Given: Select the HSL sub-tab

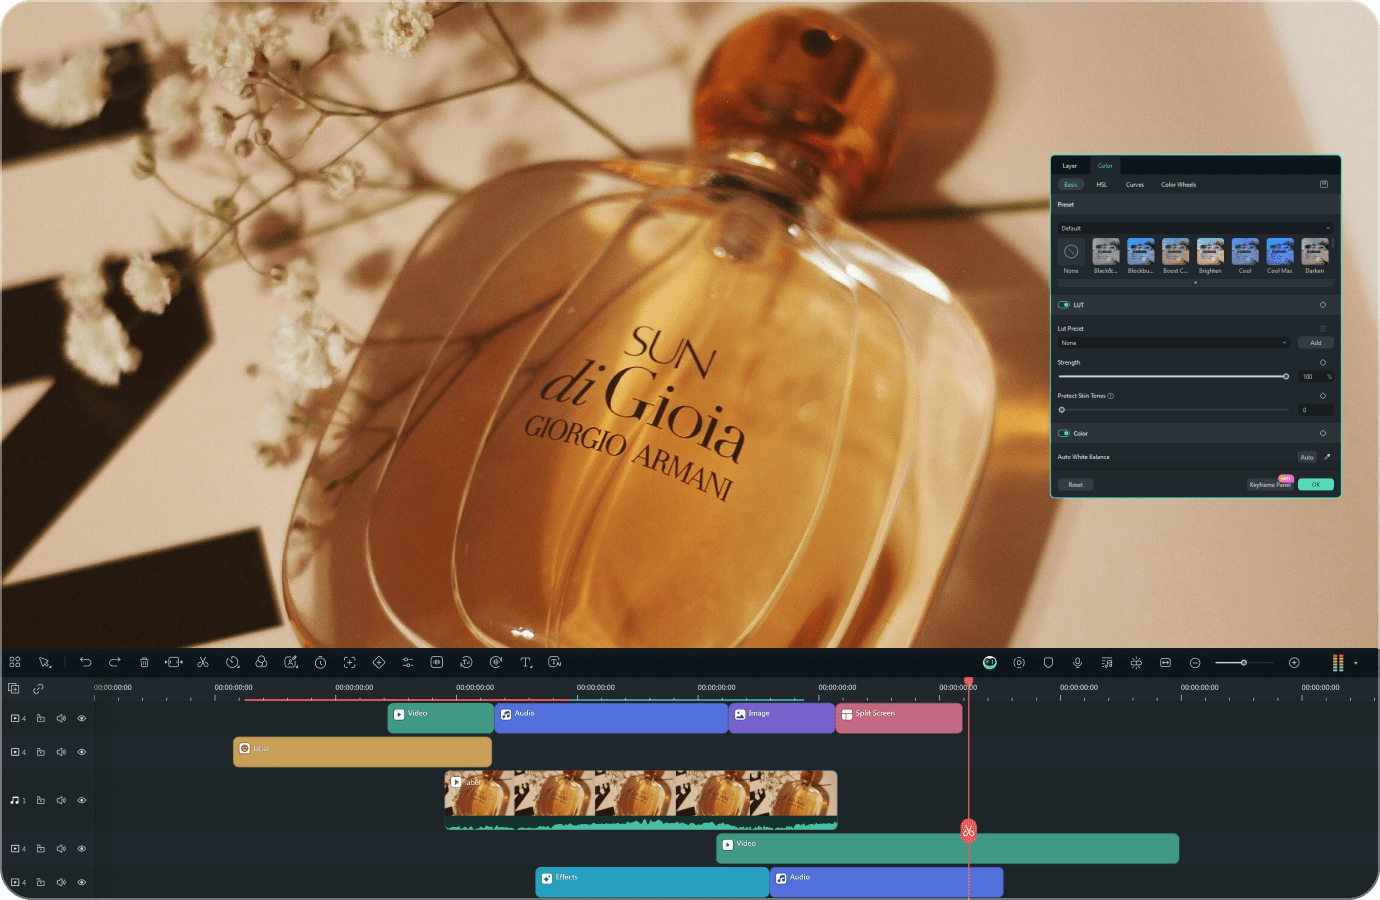Looking at the screenshot, I should point(1101,185).
